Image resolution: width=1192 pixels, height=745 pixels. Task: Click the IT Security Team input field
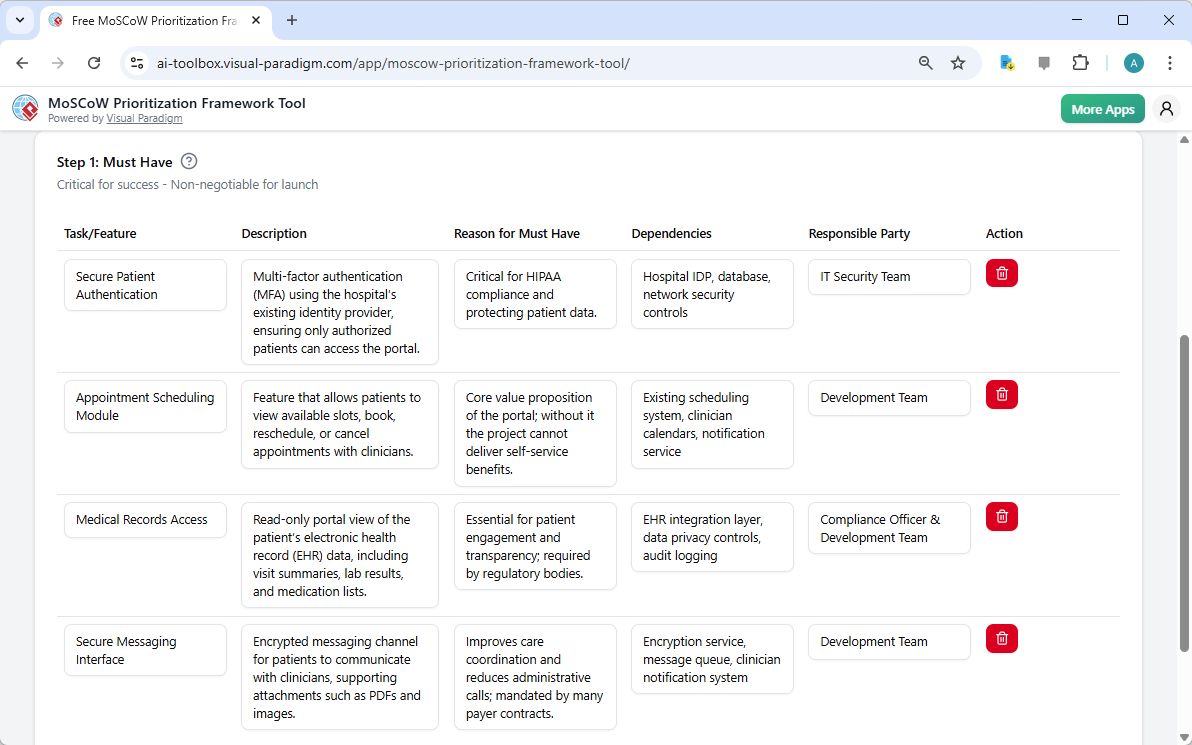[888, 276]
